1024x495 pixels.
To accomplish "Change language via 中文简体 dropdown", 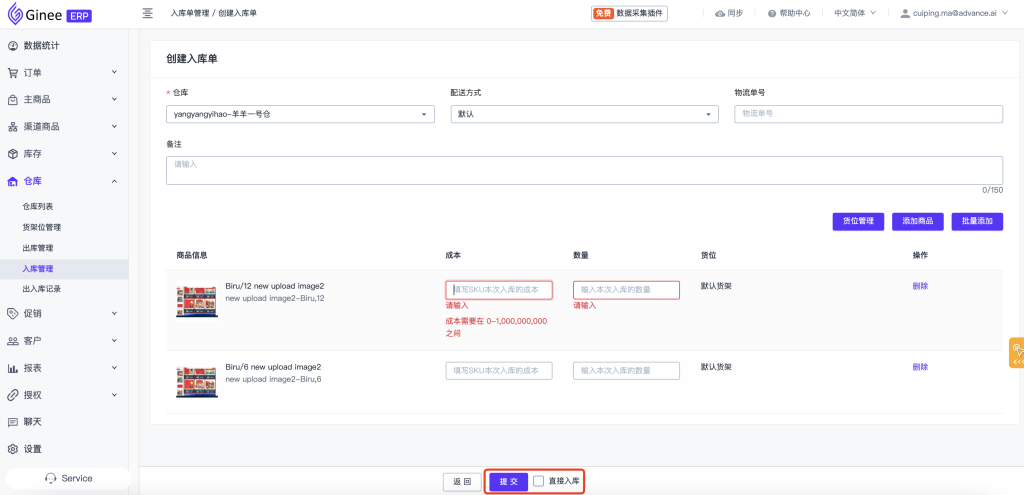I will pyautogui.click(x=855, y=13).
